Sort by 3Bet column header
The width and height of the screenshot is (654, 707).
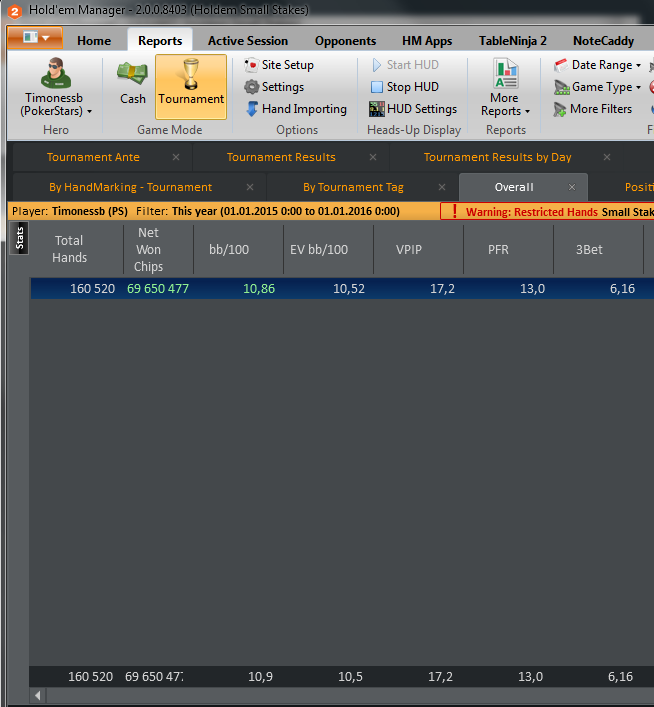pos(589,249)
